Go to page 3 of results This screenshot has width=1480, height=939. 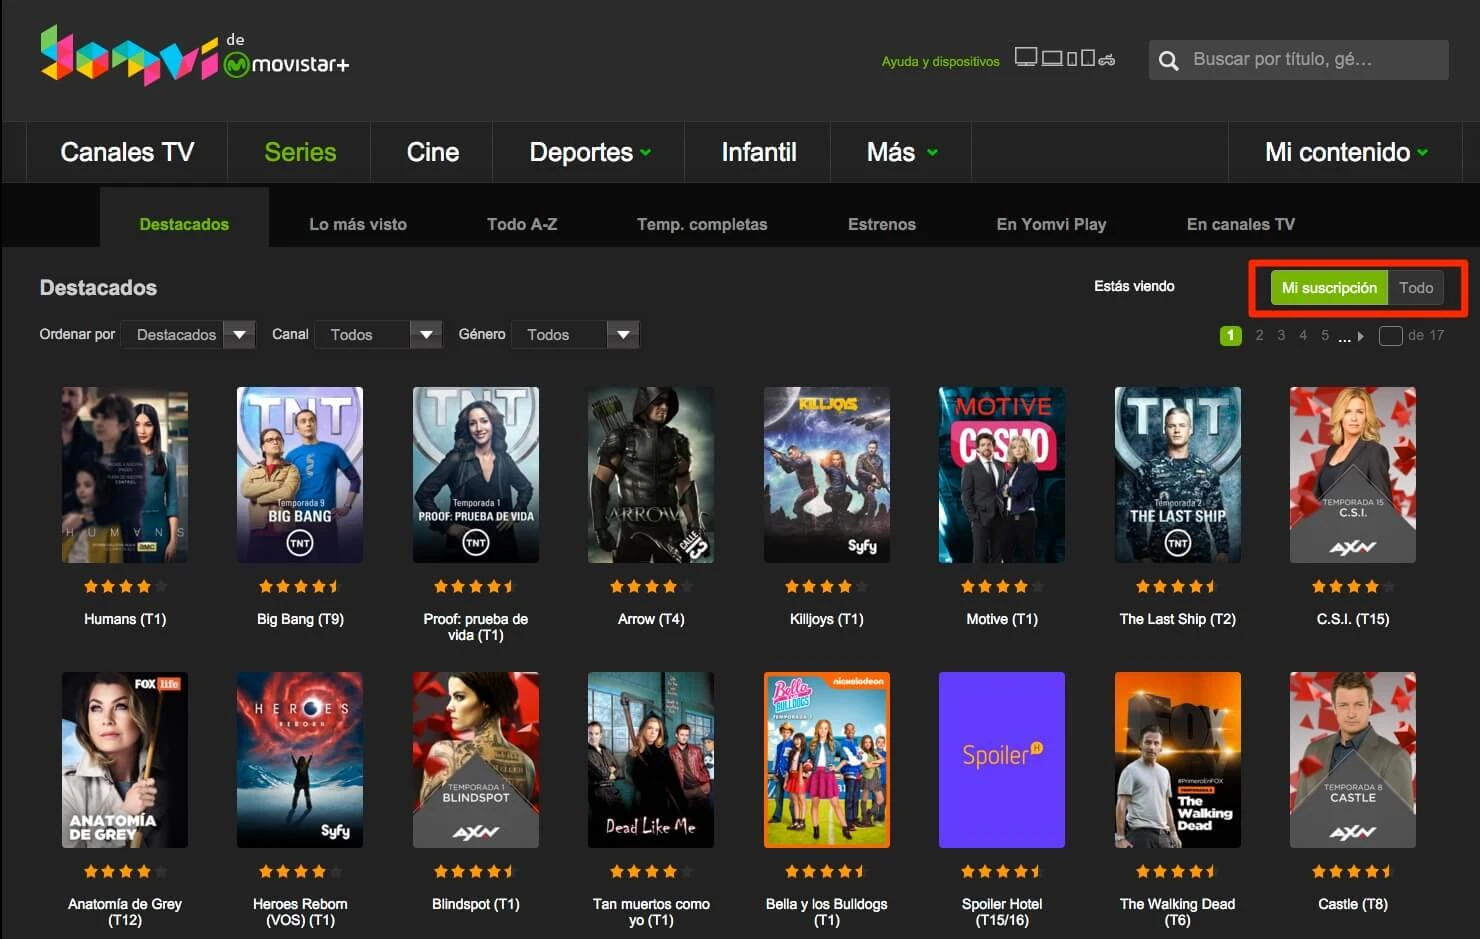1281,336
